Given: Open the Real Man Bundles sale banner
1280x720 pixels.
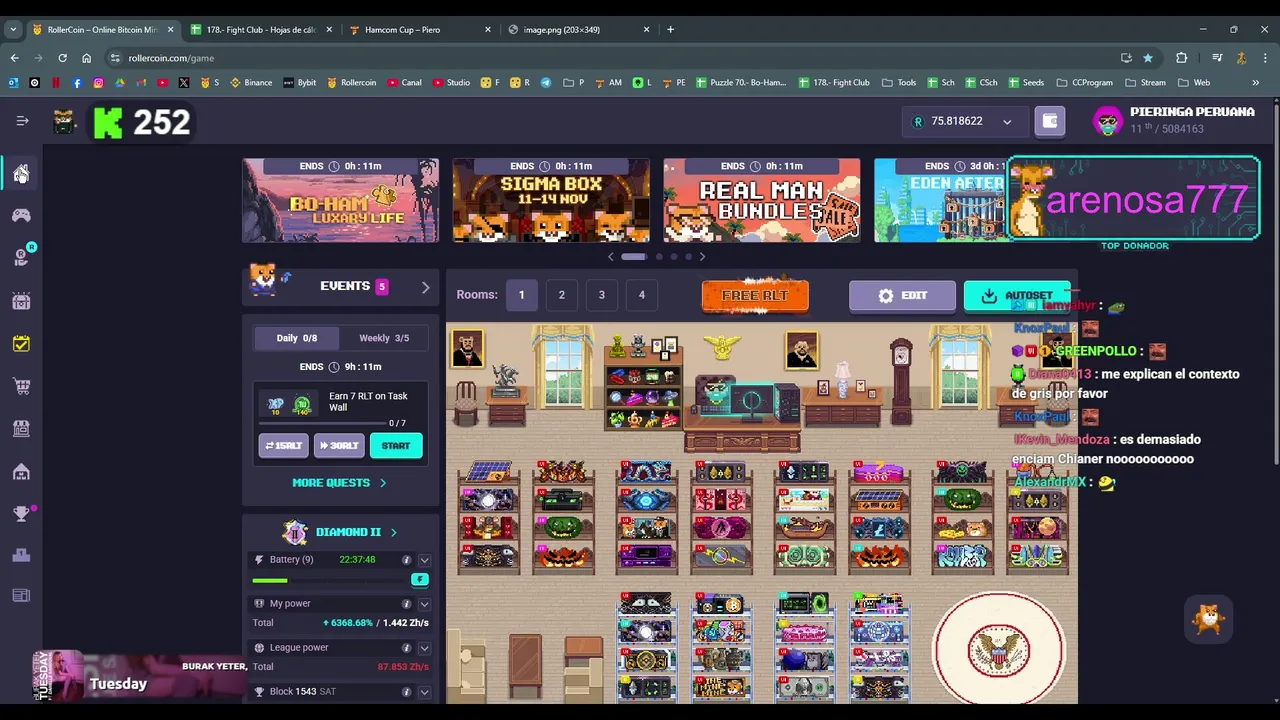Looking at the screenshot, I should (762, 200).
